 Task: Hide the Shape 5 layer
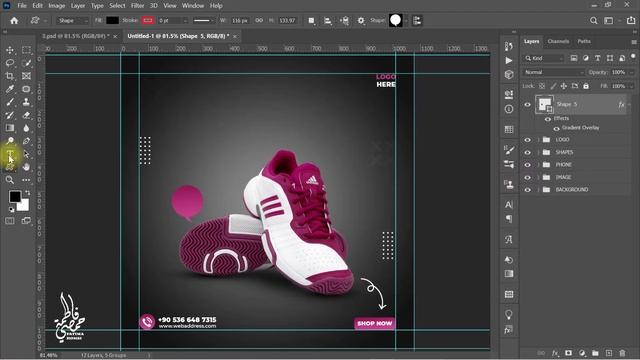pyautogui.click(x=527, y=104)
